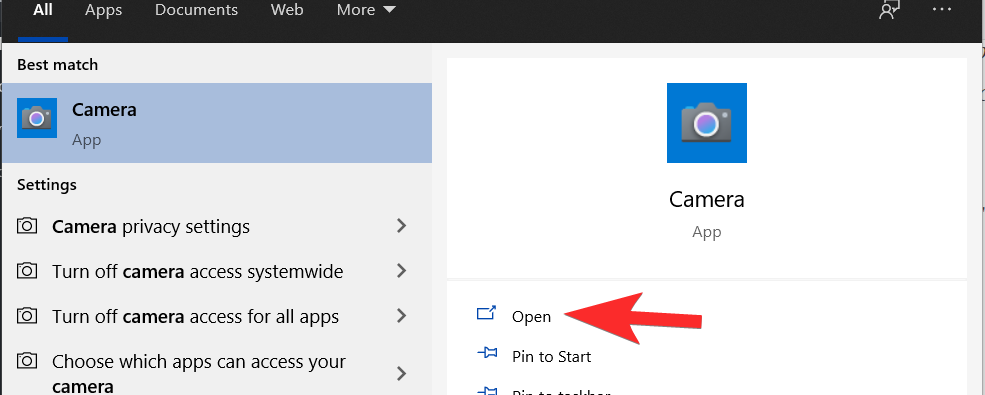
Task: Click camera icon beside Camera privacy settings
Action: (26, 225)
